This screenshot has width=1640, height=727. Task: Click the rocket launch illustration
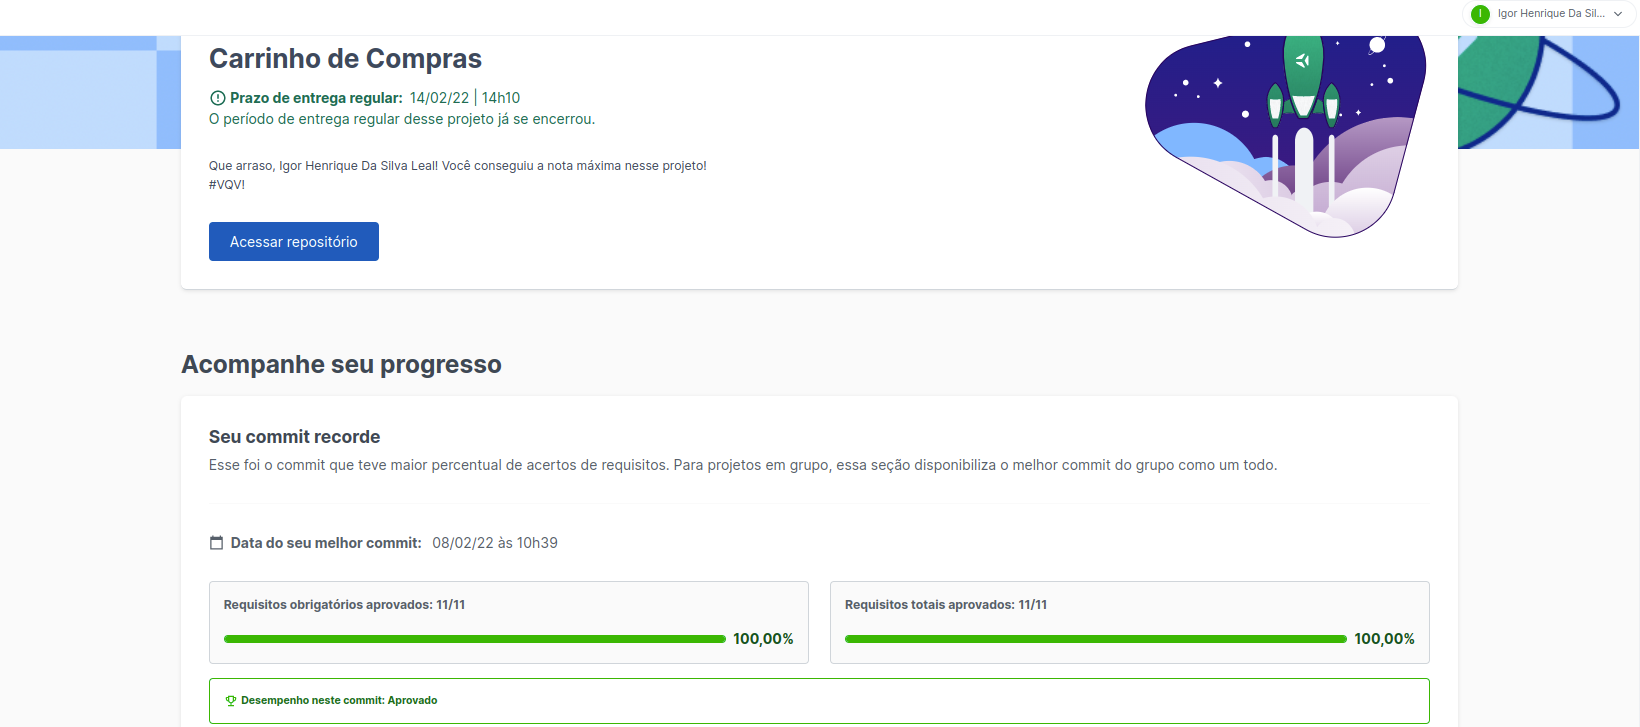(x=1286, y=136)
